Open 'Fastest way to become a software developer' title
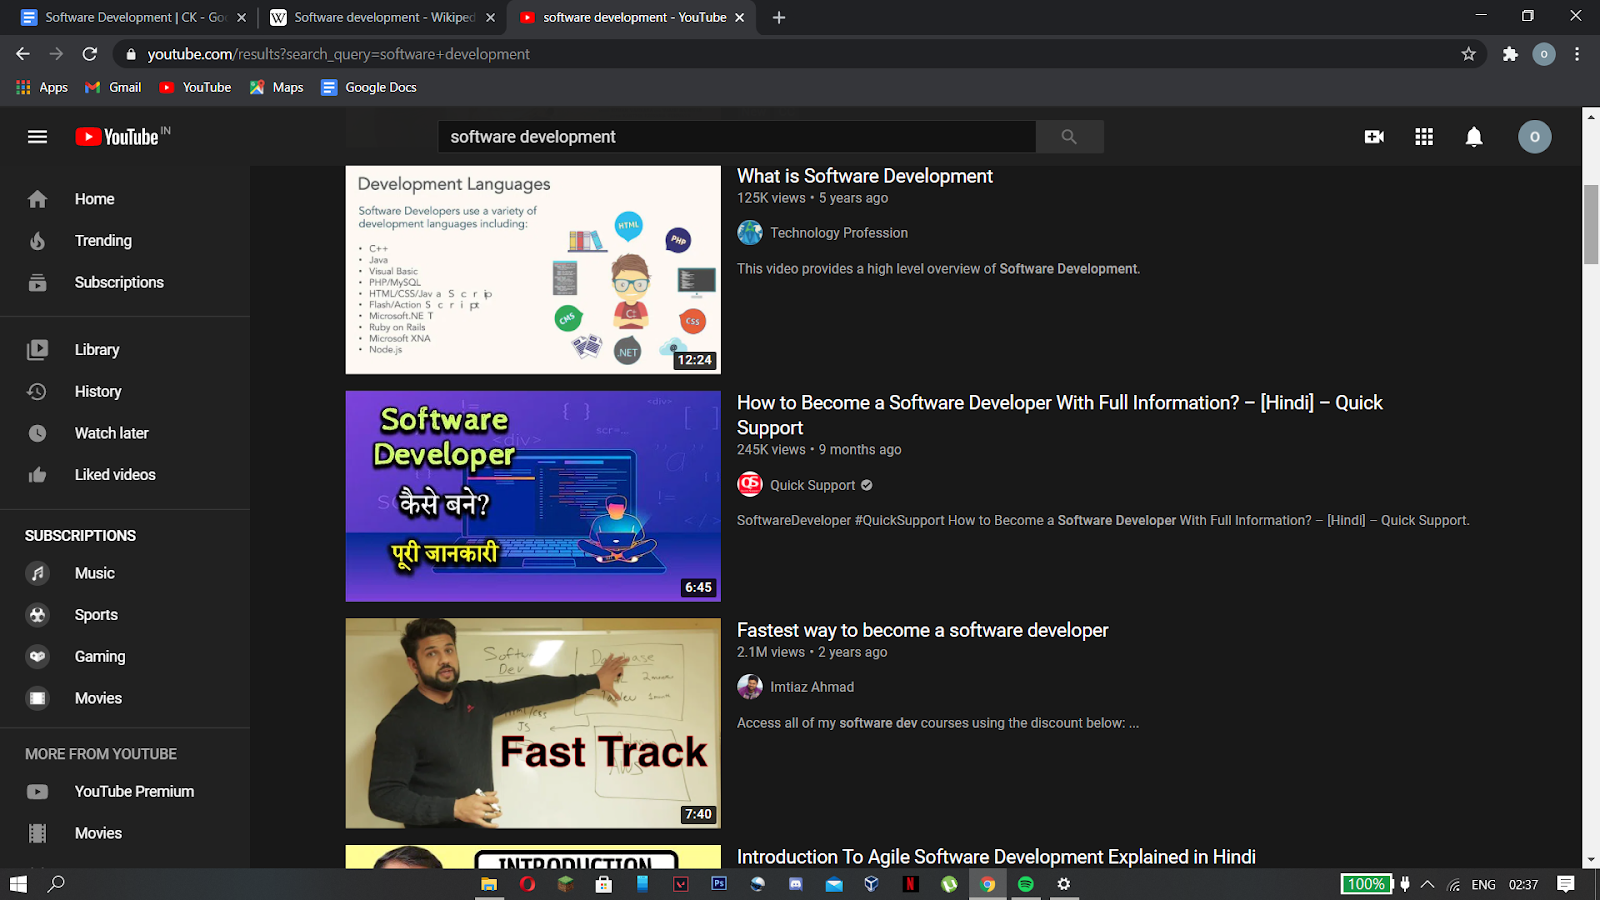 click(923, 631)
